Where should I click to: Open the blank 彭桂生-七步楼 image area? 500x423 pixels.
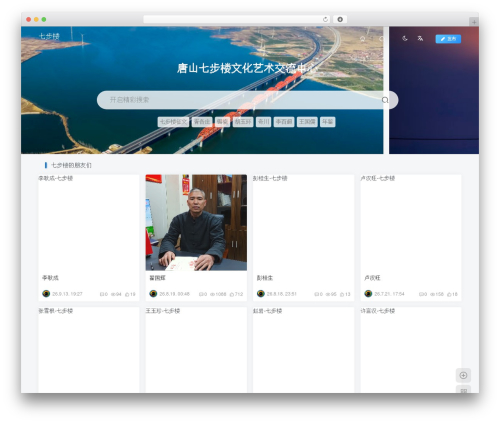(x=303, y=222)
